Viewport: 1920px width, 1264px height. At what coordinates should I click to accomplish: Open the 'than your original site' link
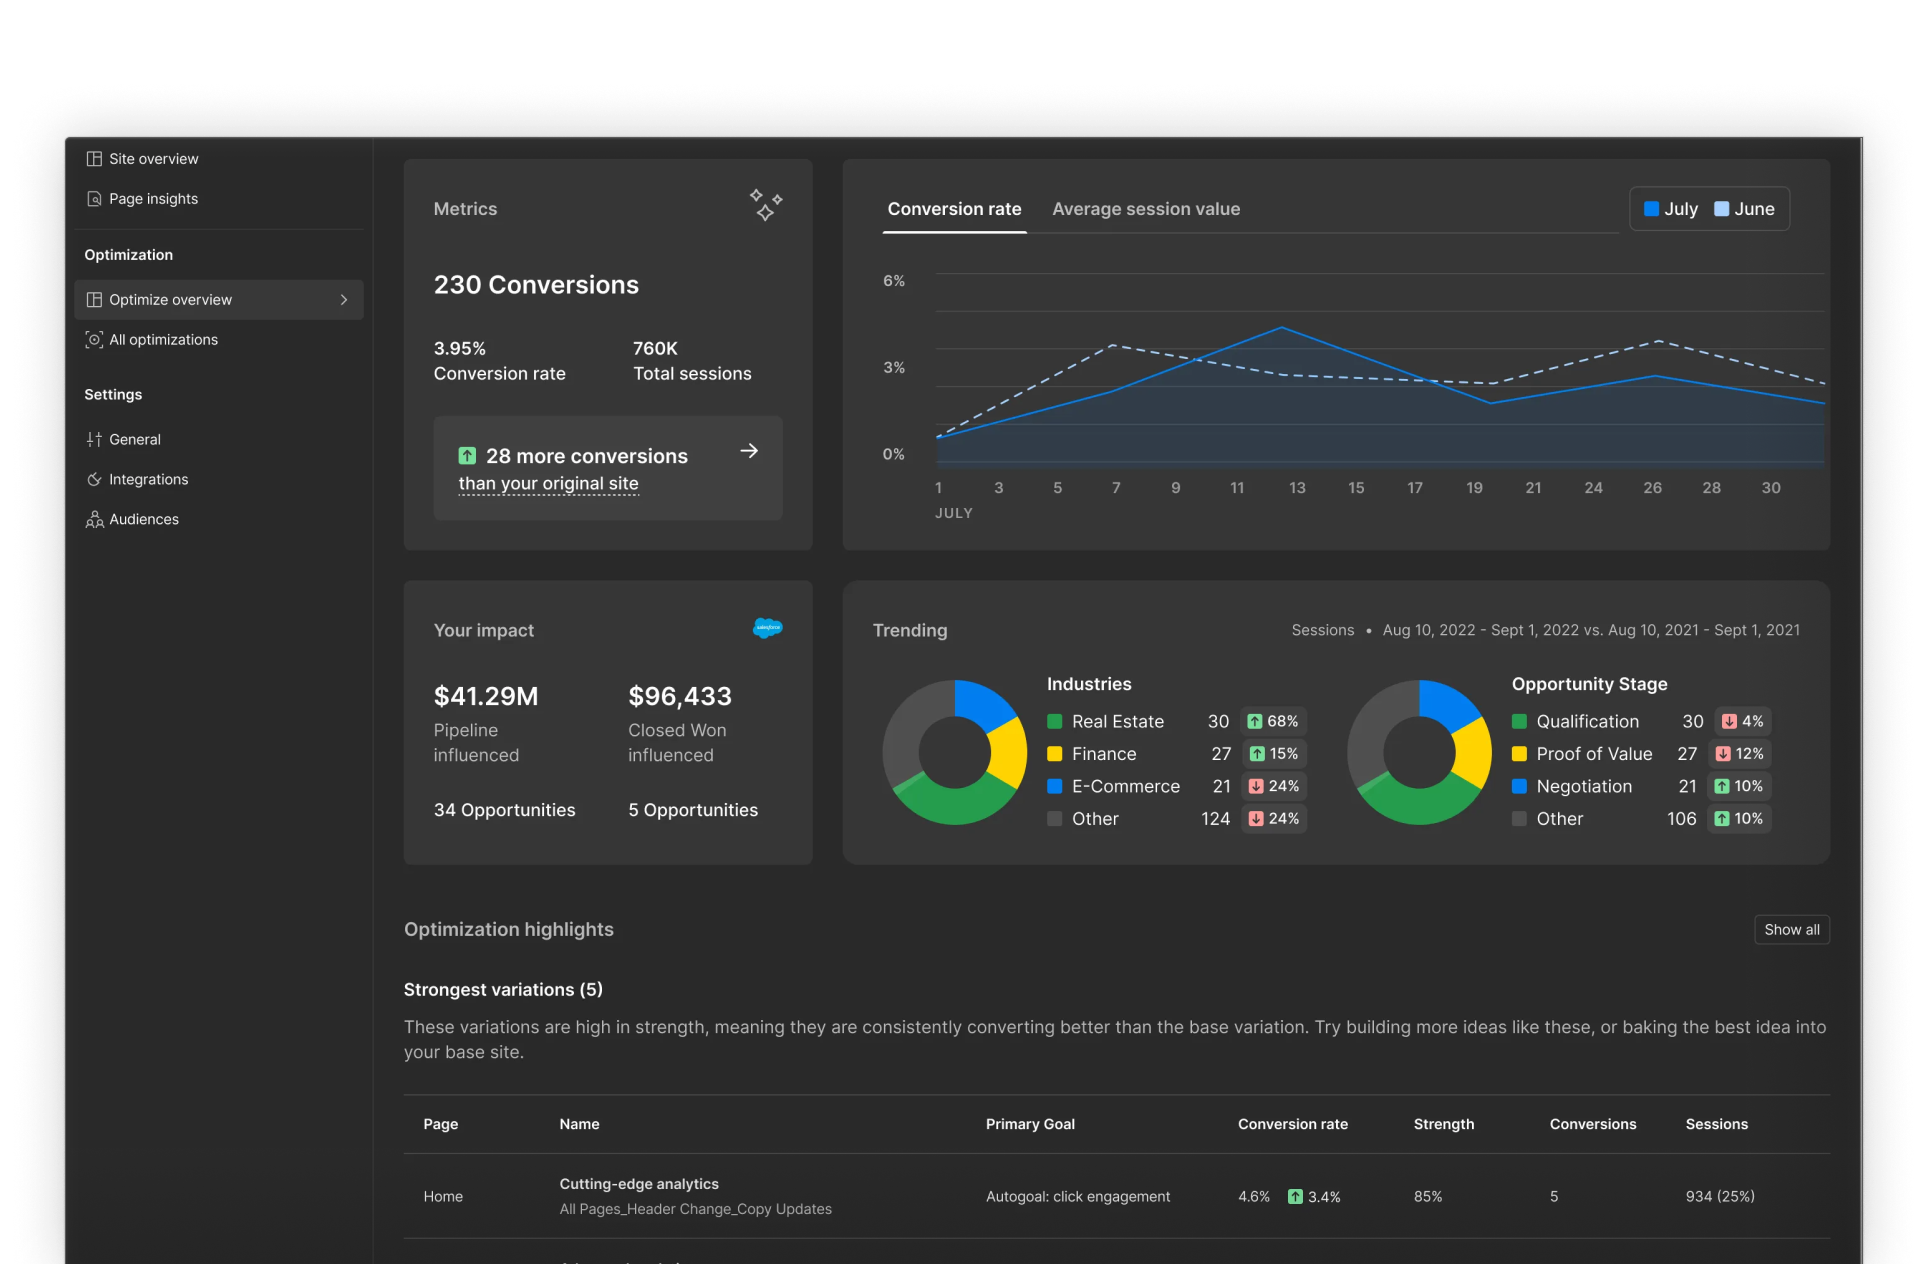[x=547, y=483]
